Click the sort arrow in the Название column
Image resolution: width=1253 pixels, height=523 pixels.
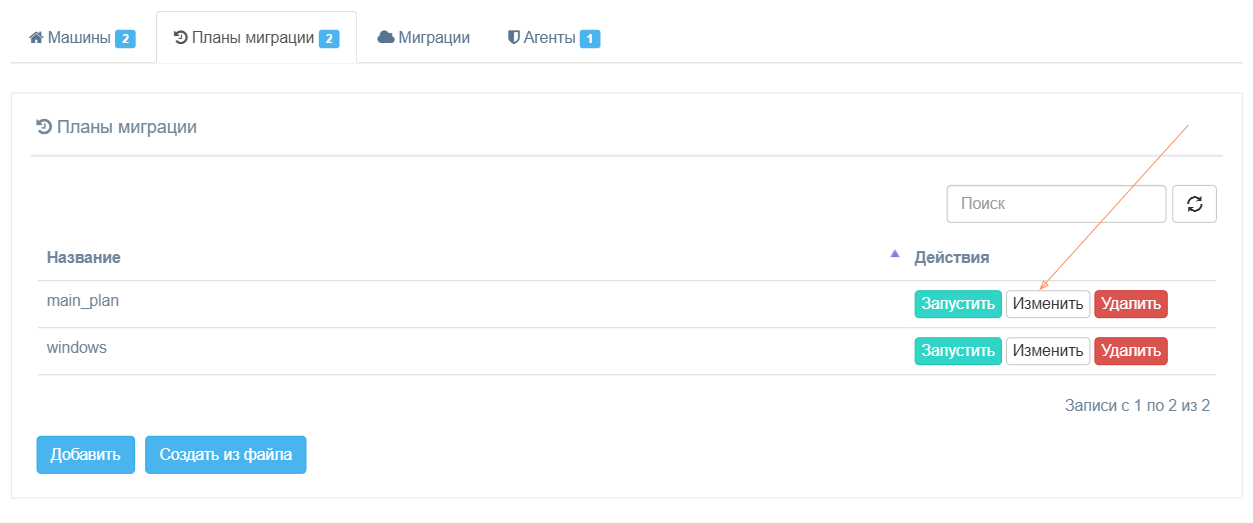click(895, 255)
